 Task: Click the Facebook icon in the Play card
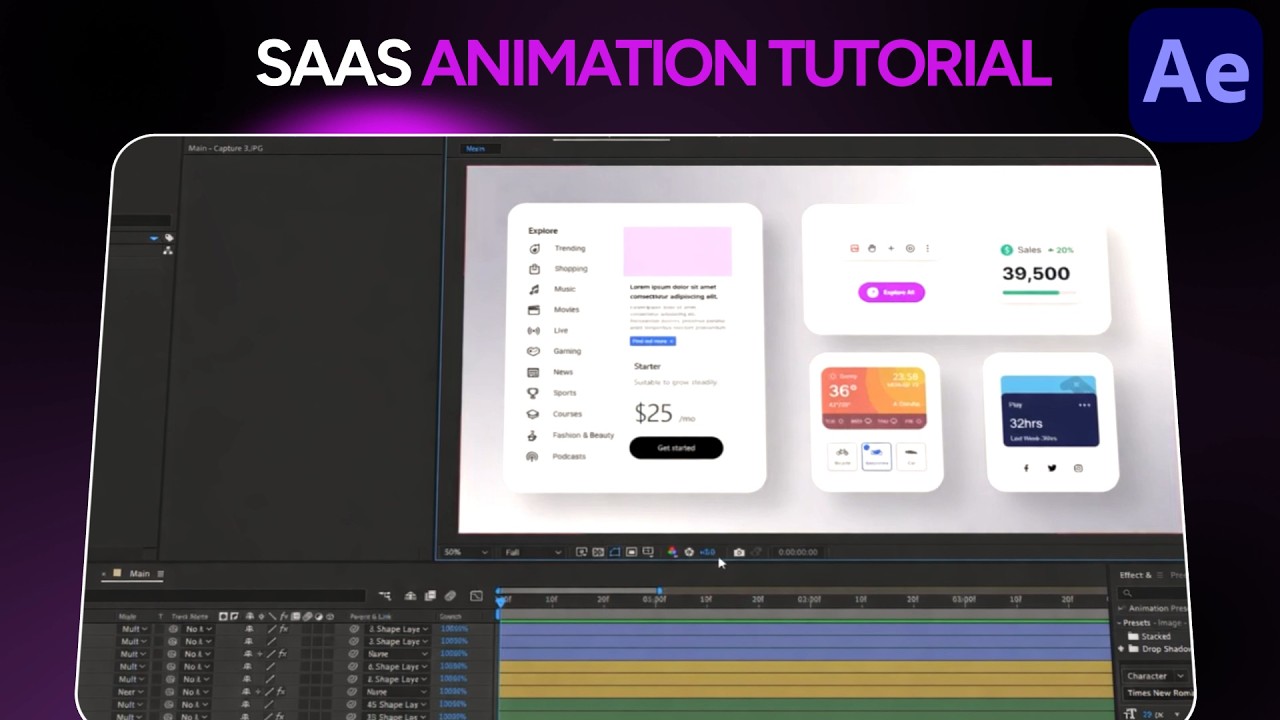point(1026,467)
